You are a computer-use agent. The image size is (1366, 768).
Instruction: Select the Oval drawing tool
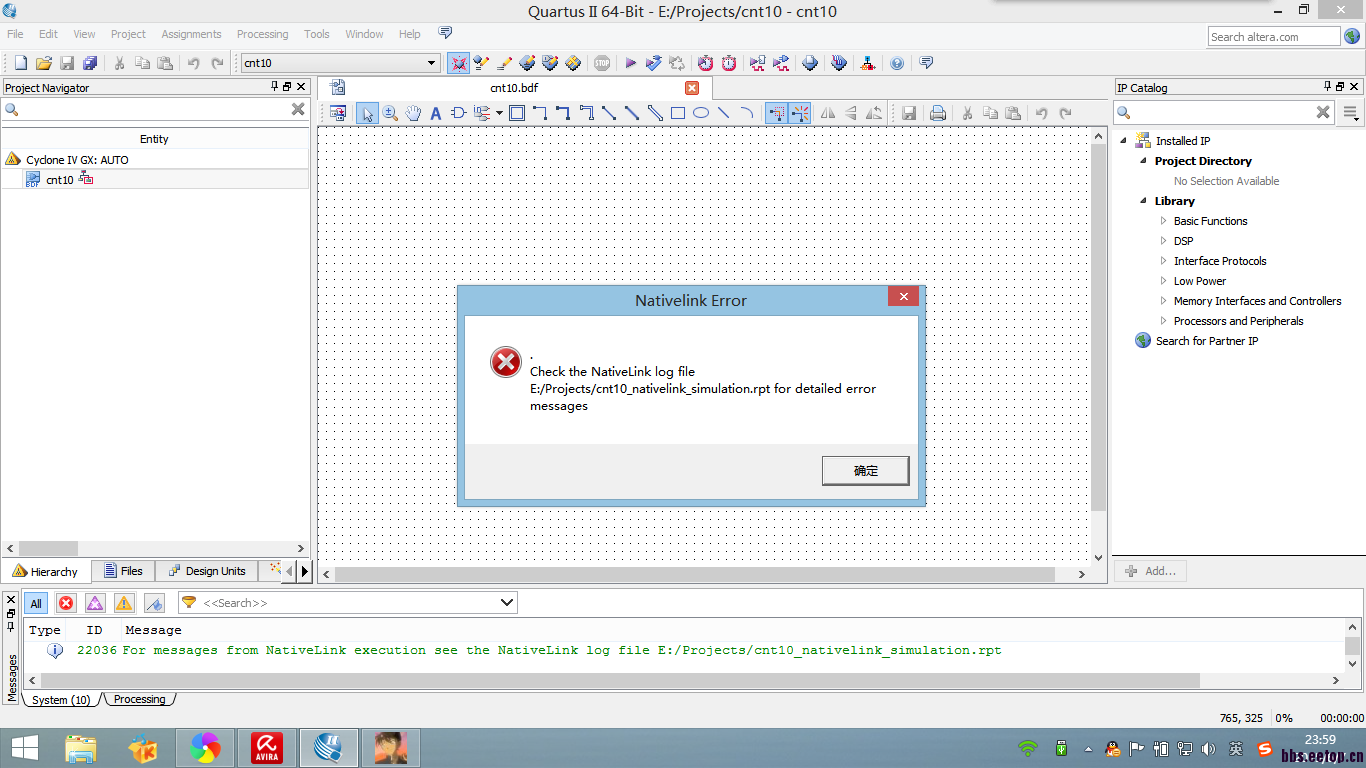pyautogui.click(x=701, y=113)
